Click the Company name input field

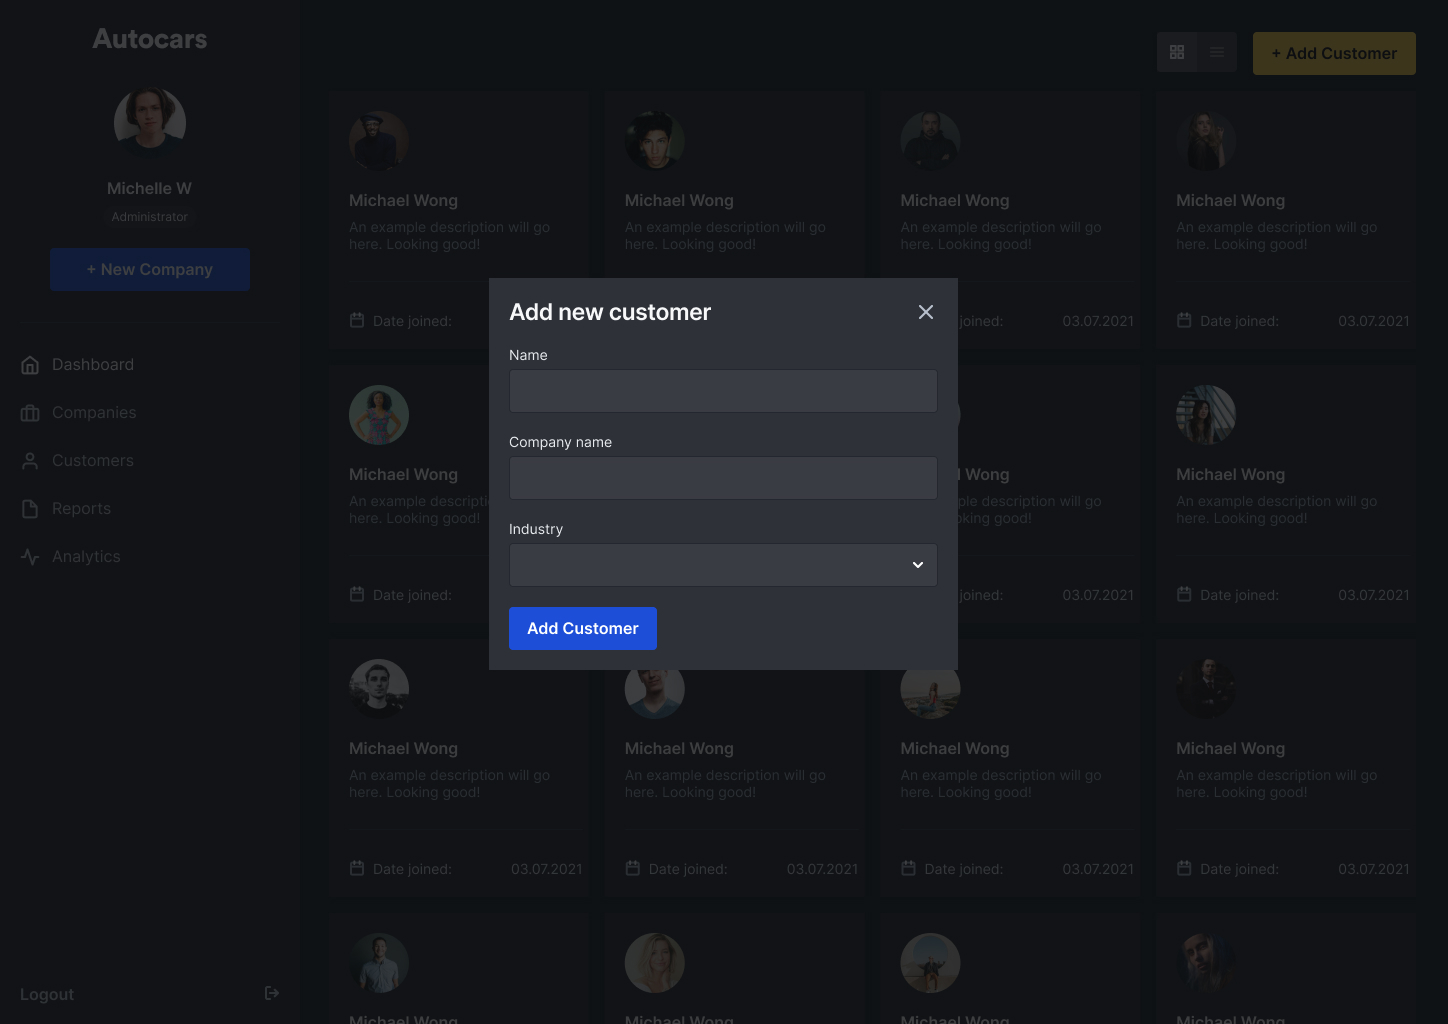(x=723, y=478)
